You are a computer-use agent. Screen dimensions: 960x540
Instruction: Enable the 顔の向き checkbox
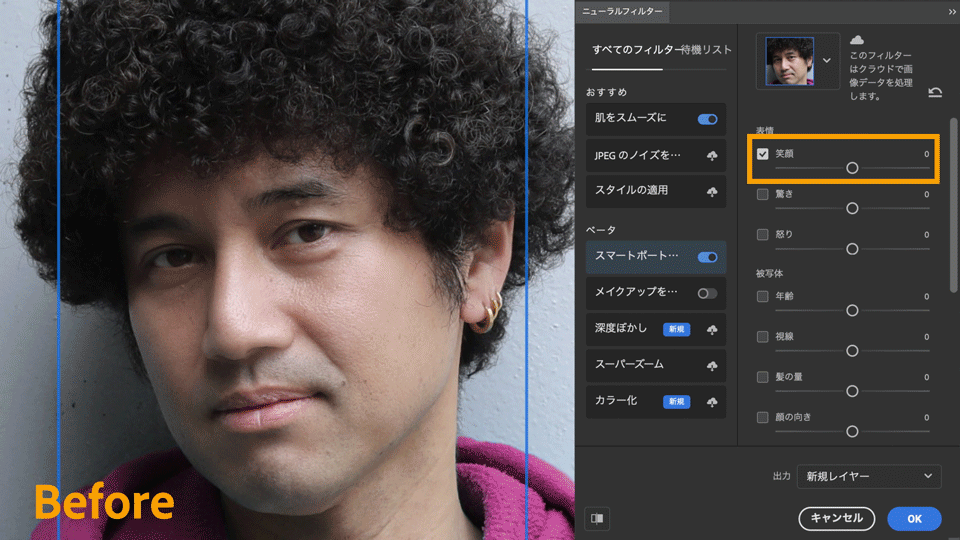click(x=762, y=418)
